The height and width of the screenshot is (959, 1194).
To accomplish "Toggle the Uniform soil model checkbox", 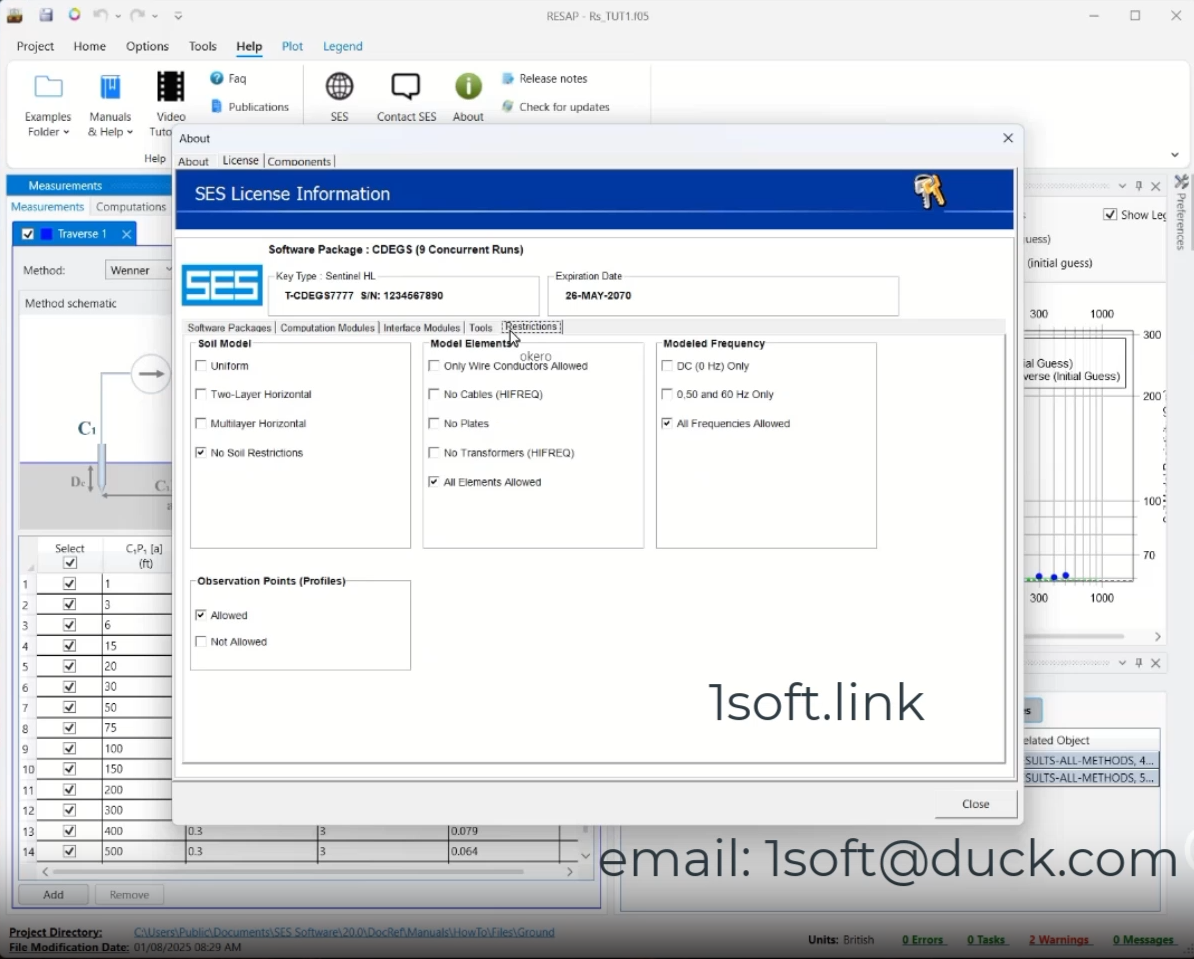I will pyautogui.click(x=201, y=366).
